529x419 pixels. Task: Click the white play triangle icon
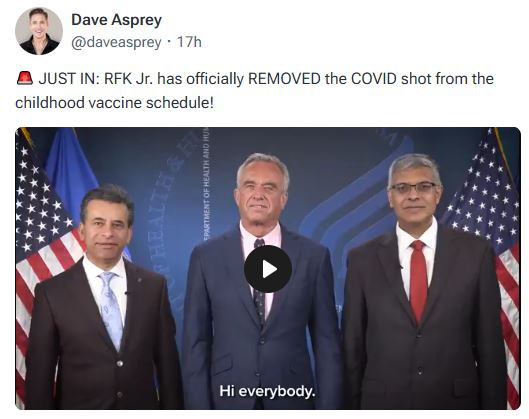(x=270, y=269)
